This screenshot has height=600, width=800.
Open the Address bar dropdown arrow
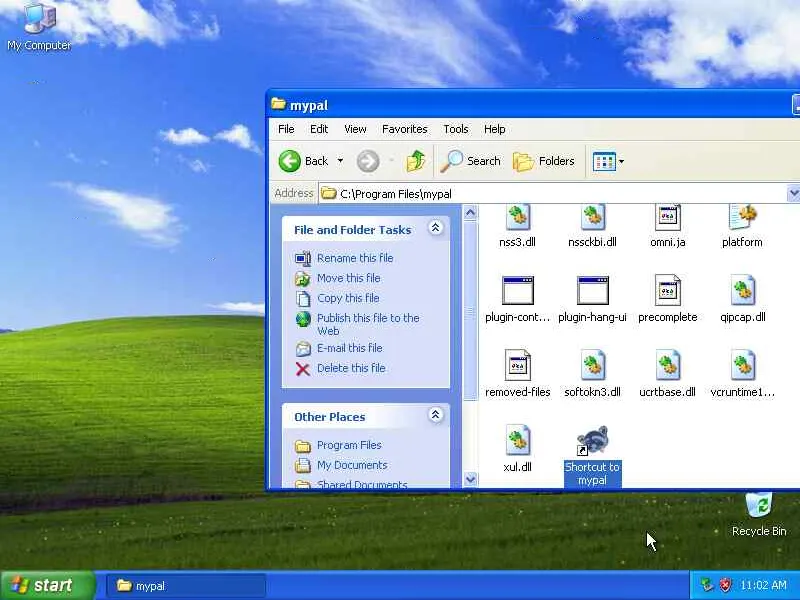(x=793, y=193)
